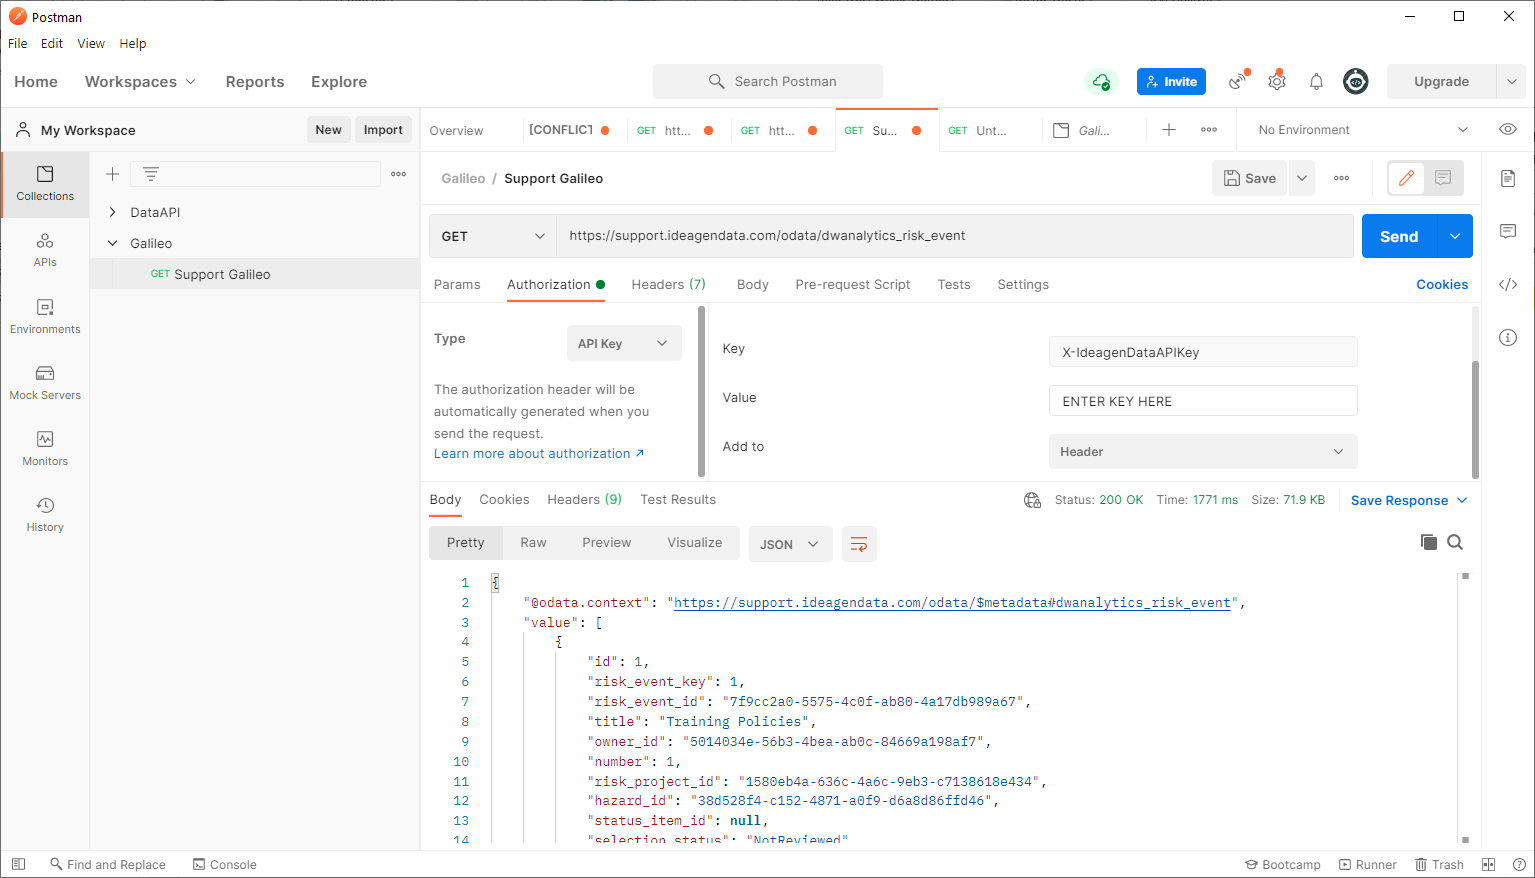Collapse the Galileo collection

coord(113,243)
